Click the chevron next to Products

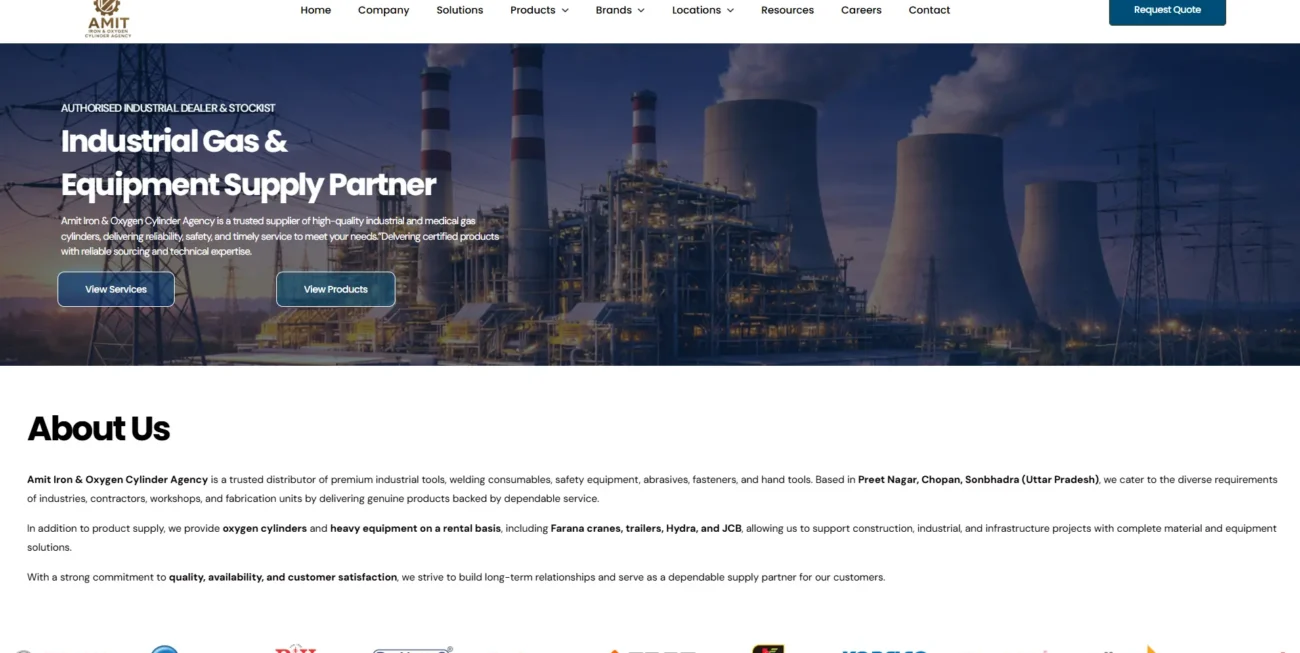coord(564,10)
